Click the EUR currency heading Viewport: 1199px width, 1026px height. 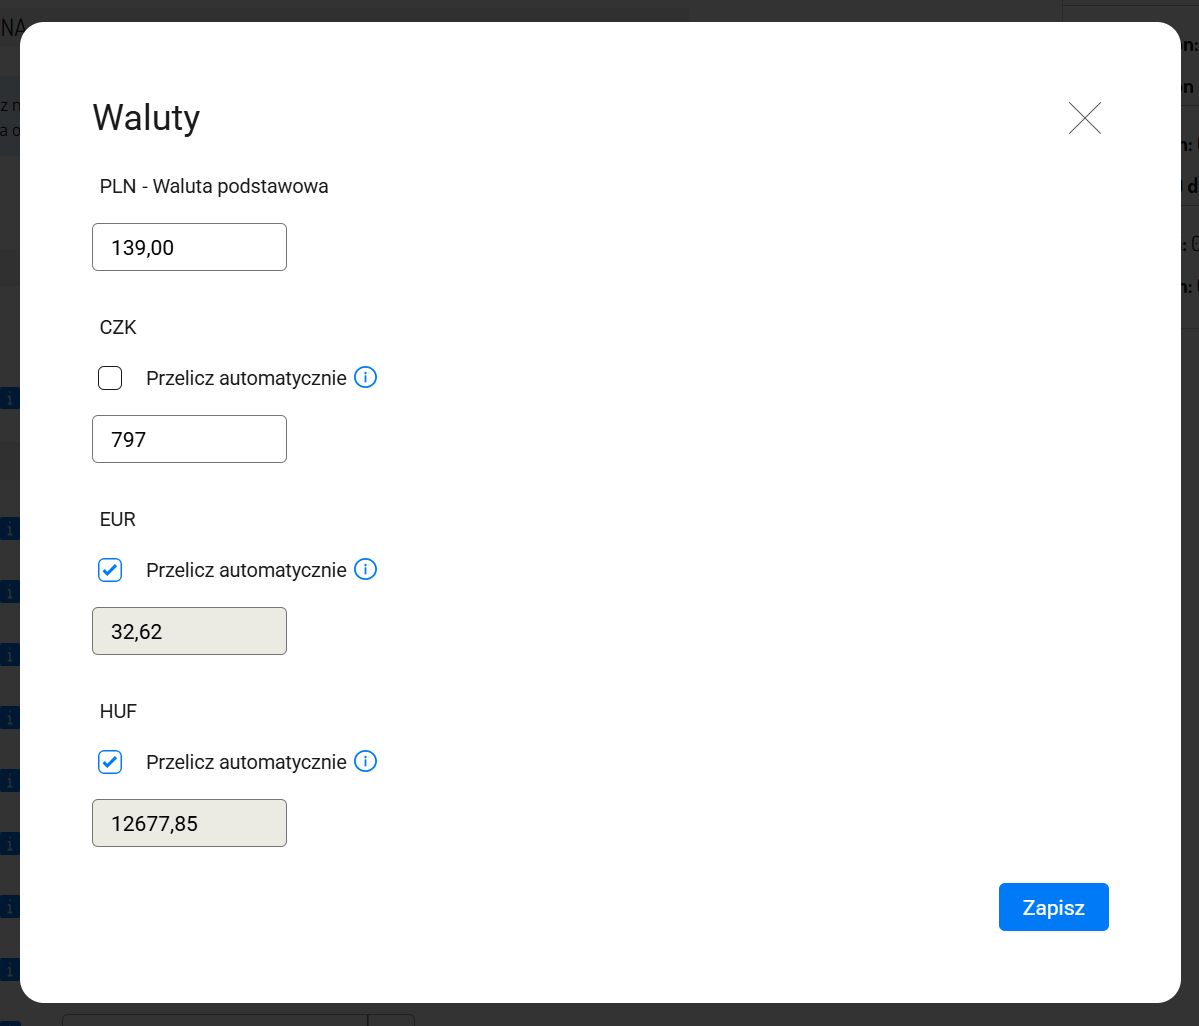(x=118, y=520)
